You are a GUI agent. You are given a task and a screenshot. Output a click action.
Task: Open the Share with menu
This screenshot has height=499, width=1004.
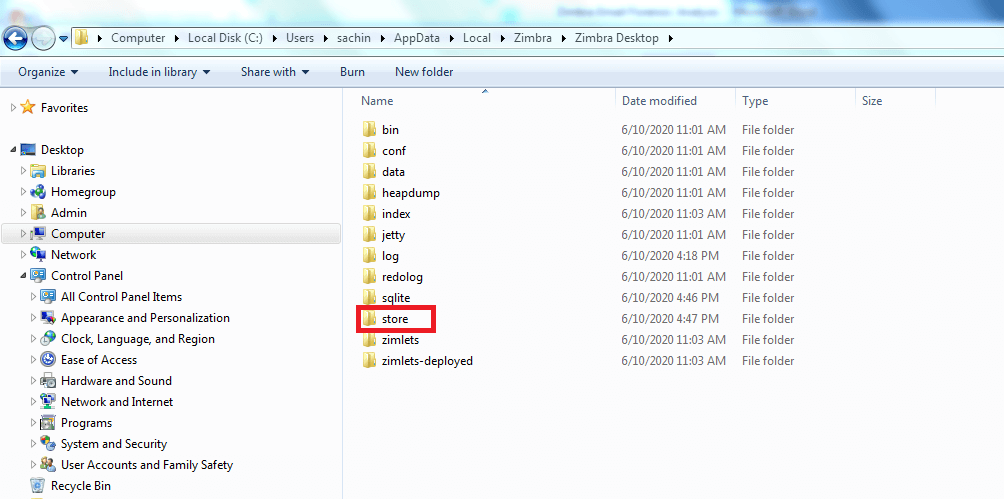275,72
